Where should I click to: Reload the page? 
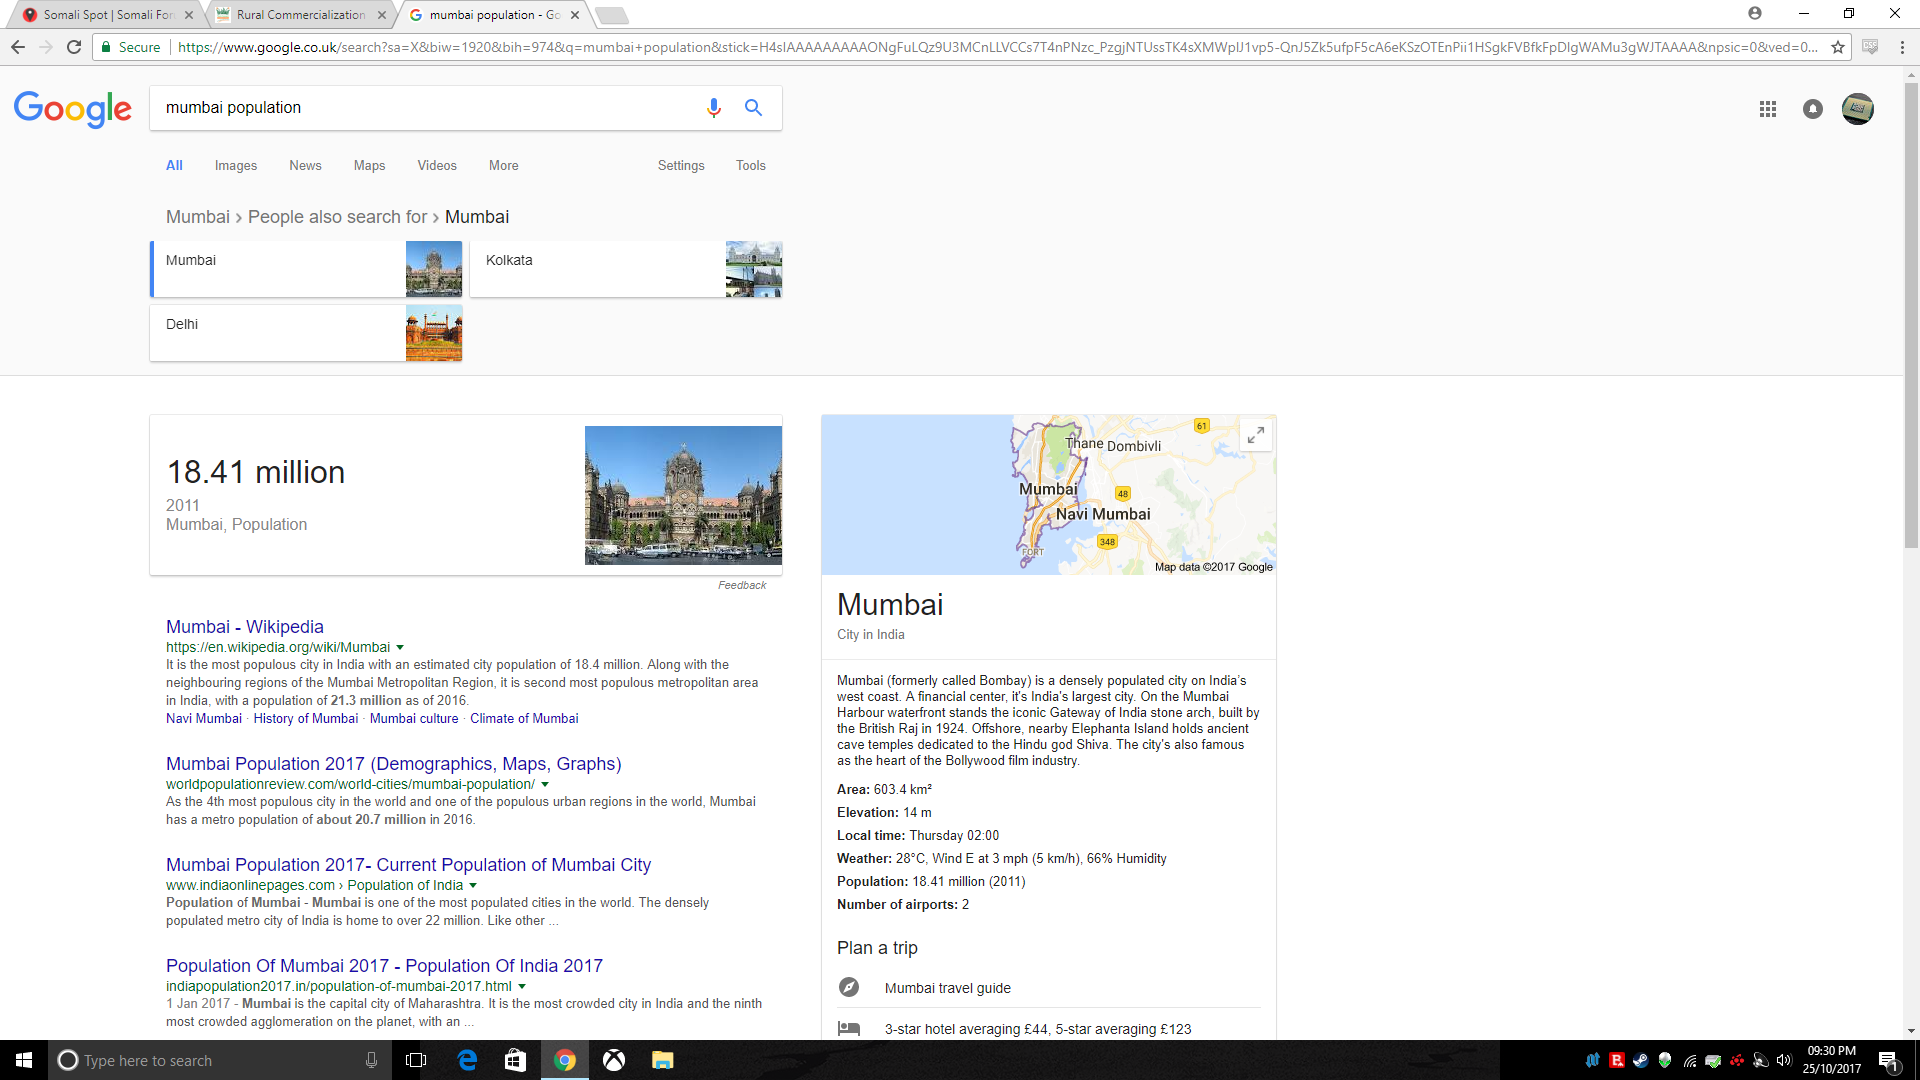coord(74,47)
